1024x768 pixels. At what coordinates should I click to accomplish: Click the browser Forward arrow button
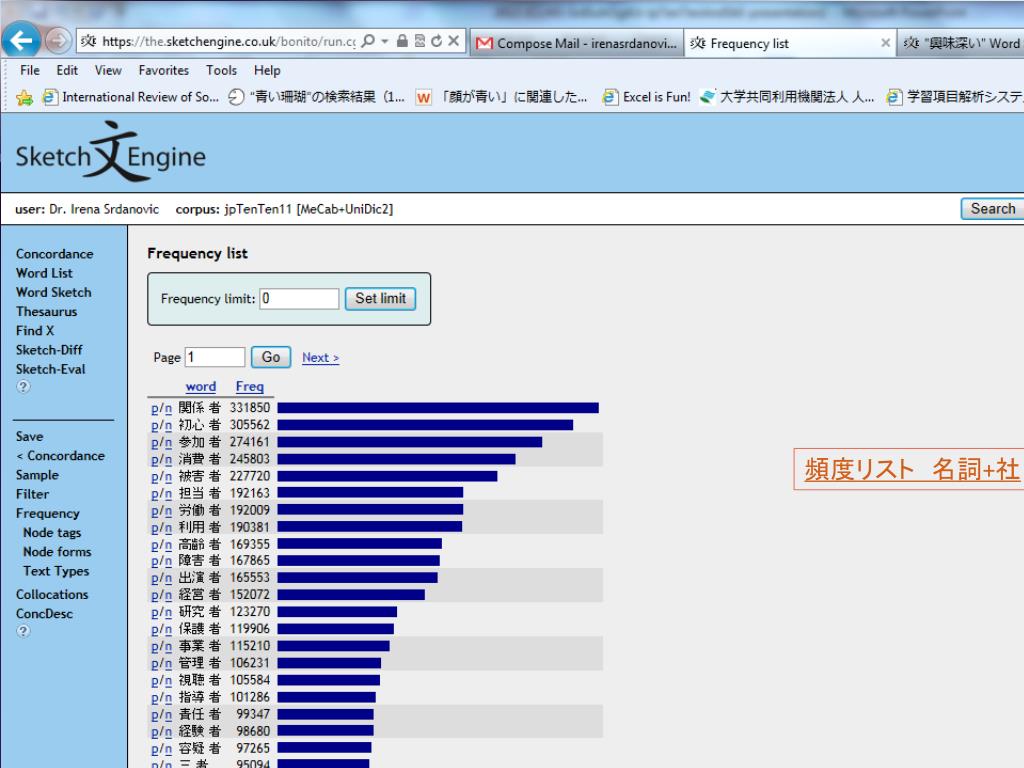pyautogui.click(x=58, y=41)
